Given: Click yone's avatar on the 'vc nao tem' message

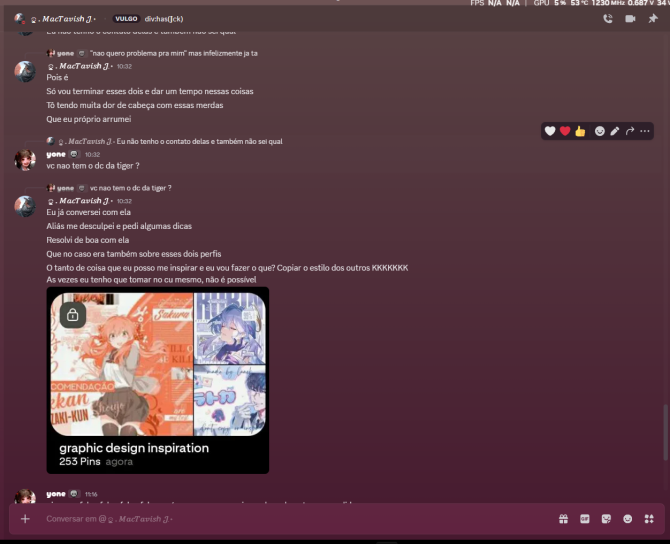Looking at the screenshot, I should 25,160.
